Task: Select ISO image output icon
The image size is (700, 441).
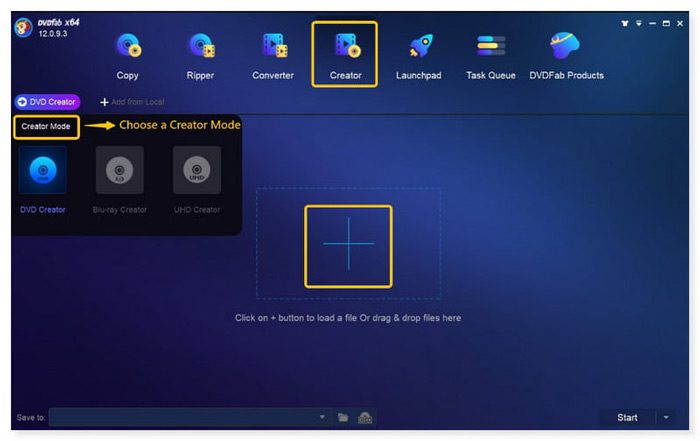Action: pyautogui.click(x=365, y=417)
